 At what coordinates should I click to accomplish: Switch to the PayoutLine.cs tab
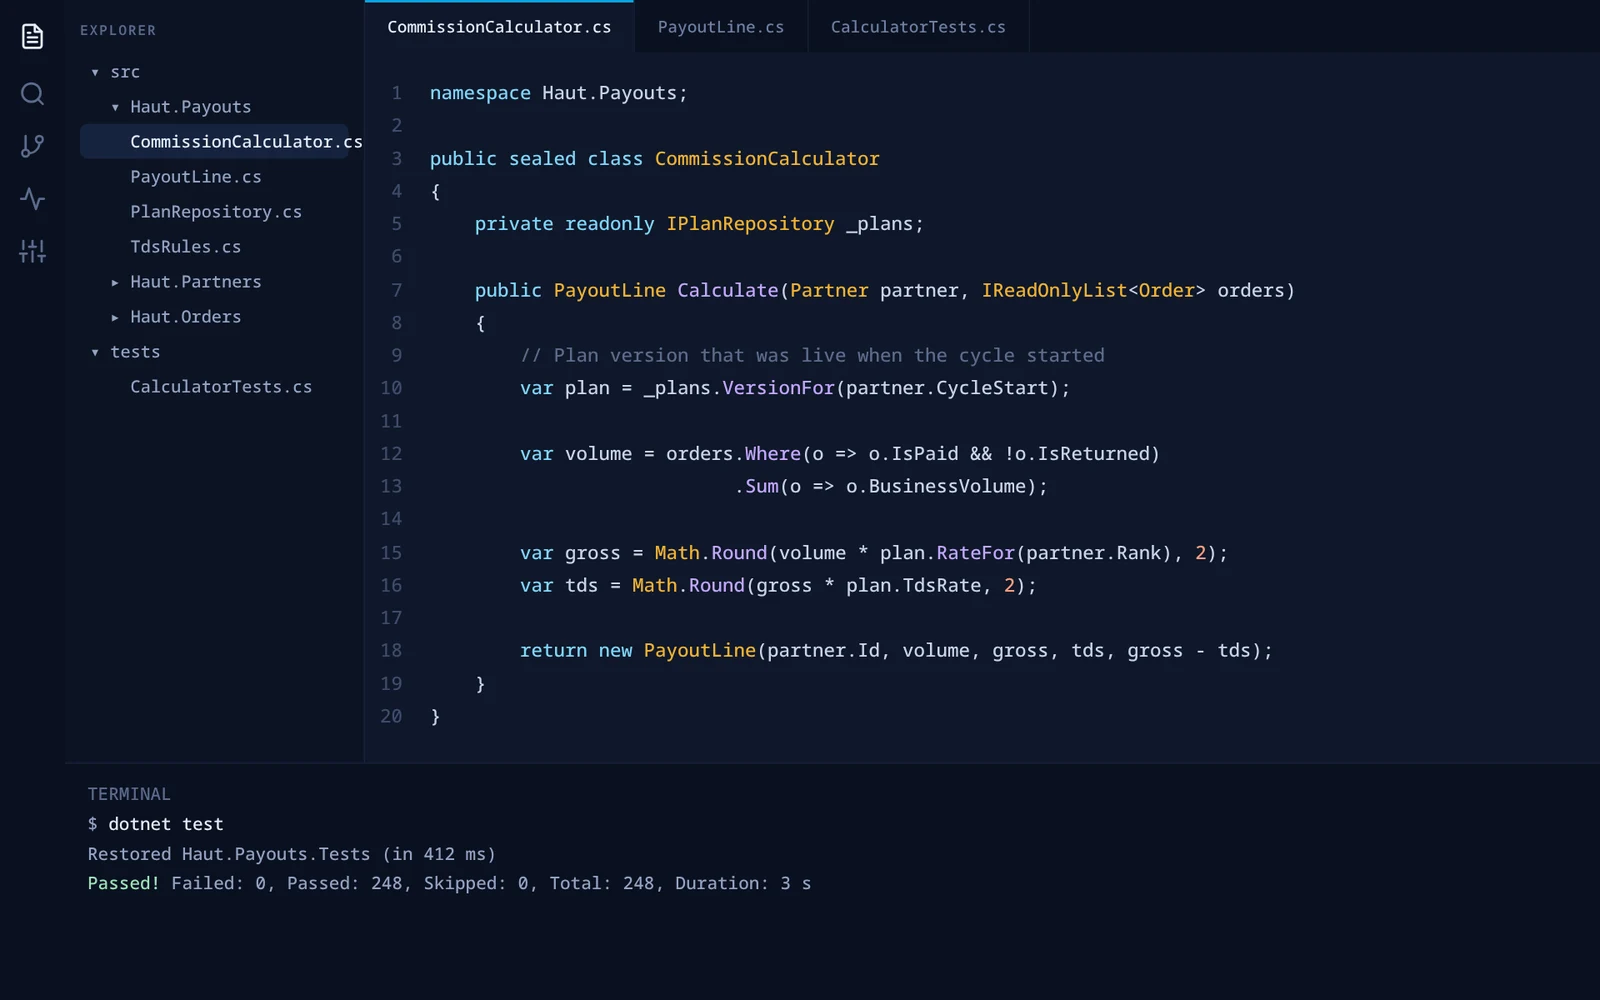click(x=720, y=27)
